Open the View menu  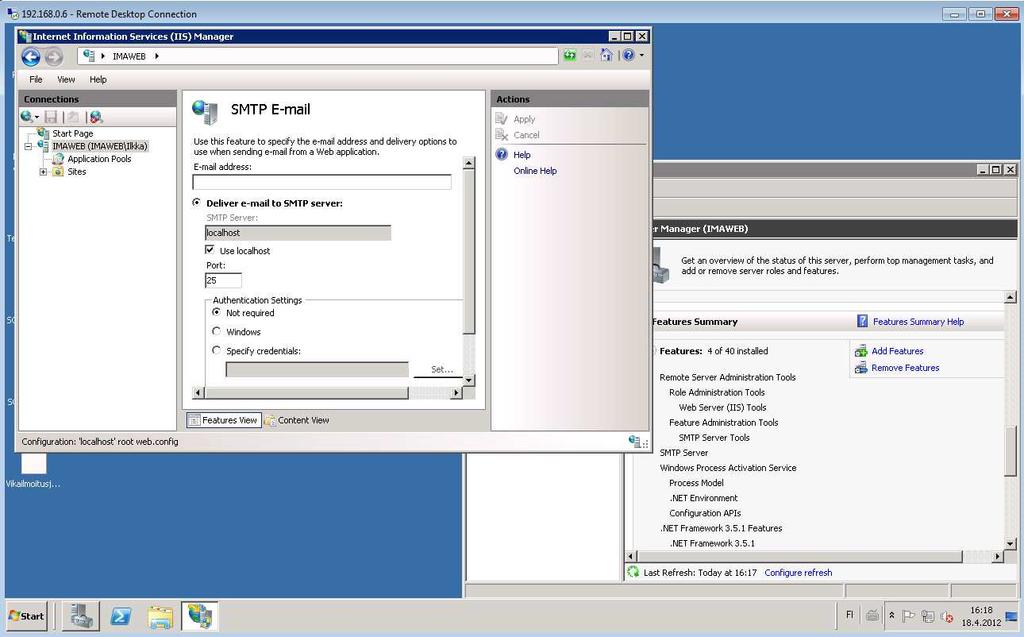coord(66,79)
